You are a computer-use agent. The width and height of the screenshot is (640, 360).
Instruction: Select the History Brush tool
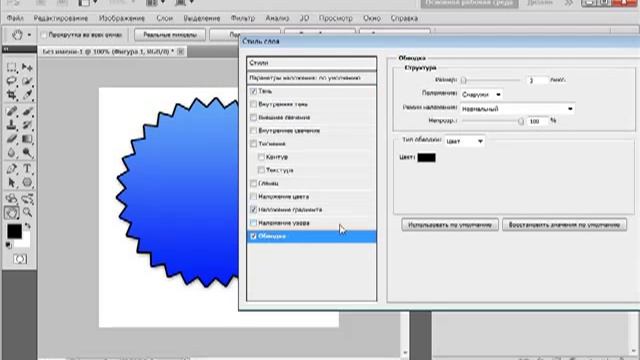point(27,125)
